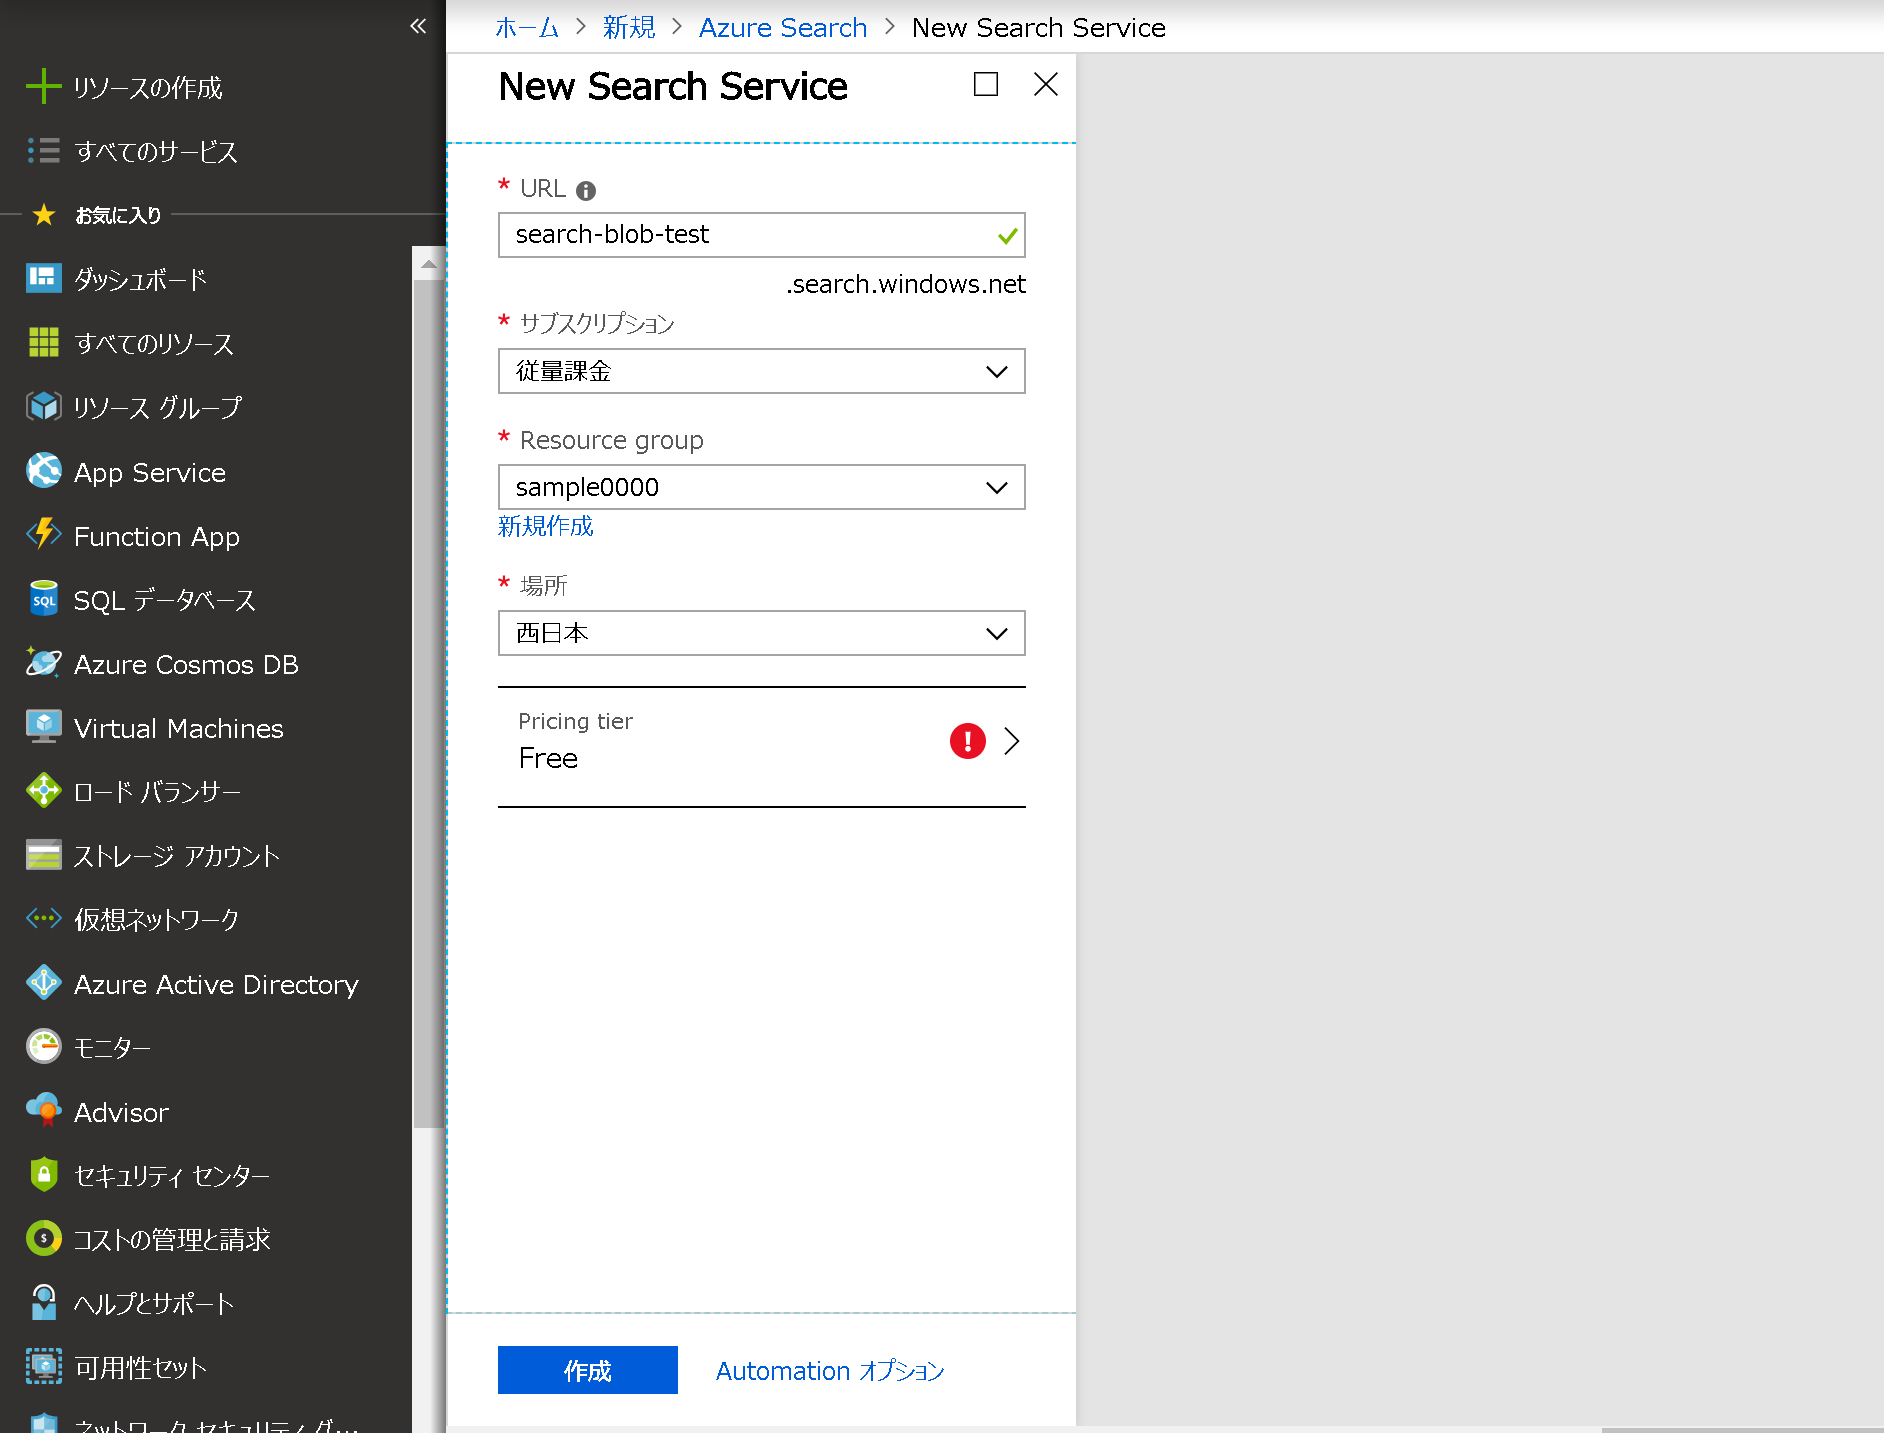
Task: Go to Azure Search breadcrumb link
Action: pos(783,28)
